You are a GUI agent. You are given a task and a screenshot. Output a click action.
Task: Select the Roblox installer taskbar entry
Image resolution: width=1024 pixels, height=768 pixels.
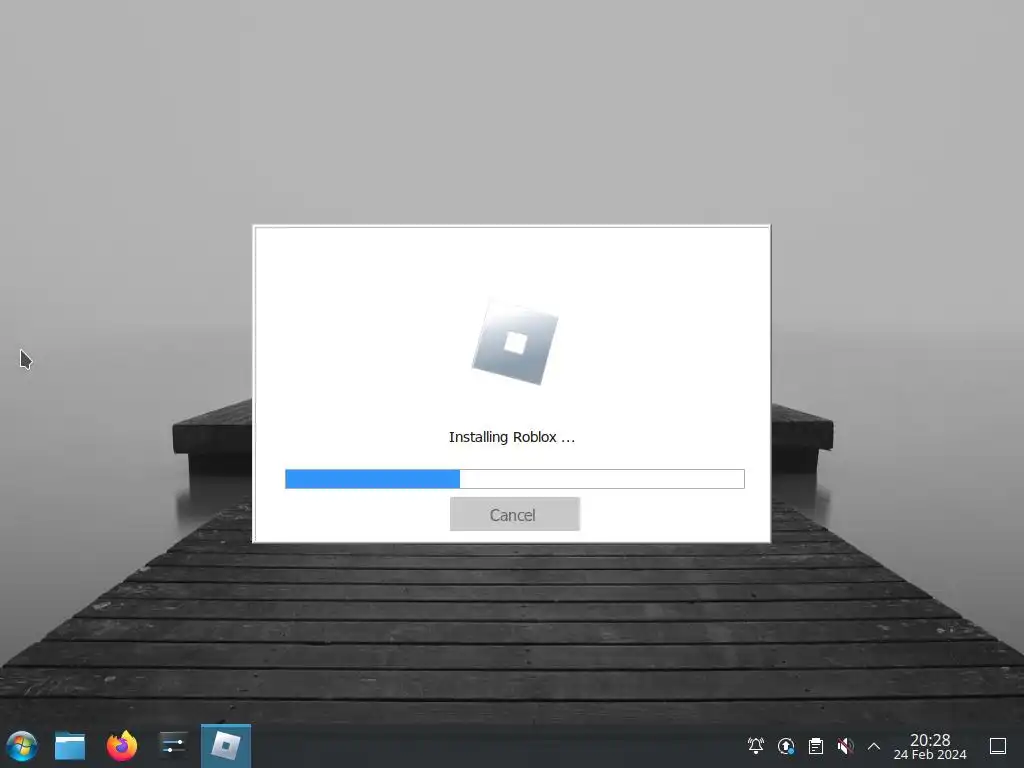coord(226,746)
